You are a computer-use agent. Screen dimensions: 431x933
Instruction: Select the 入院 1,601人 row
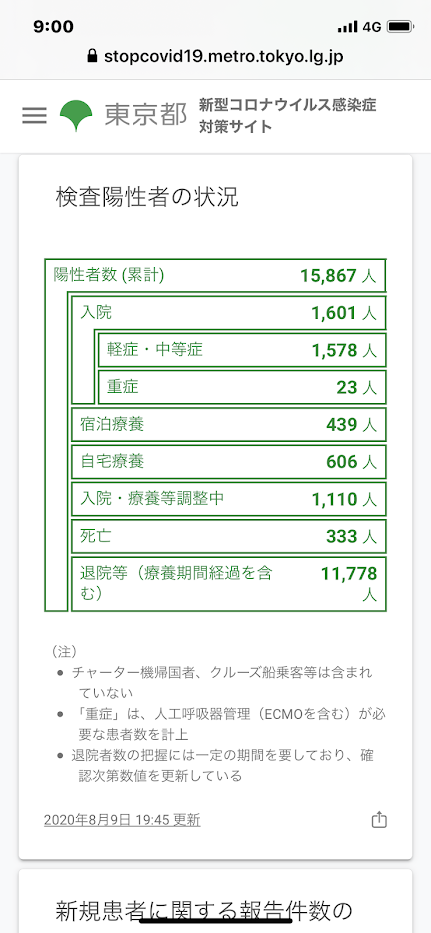[x=229, y=313]
